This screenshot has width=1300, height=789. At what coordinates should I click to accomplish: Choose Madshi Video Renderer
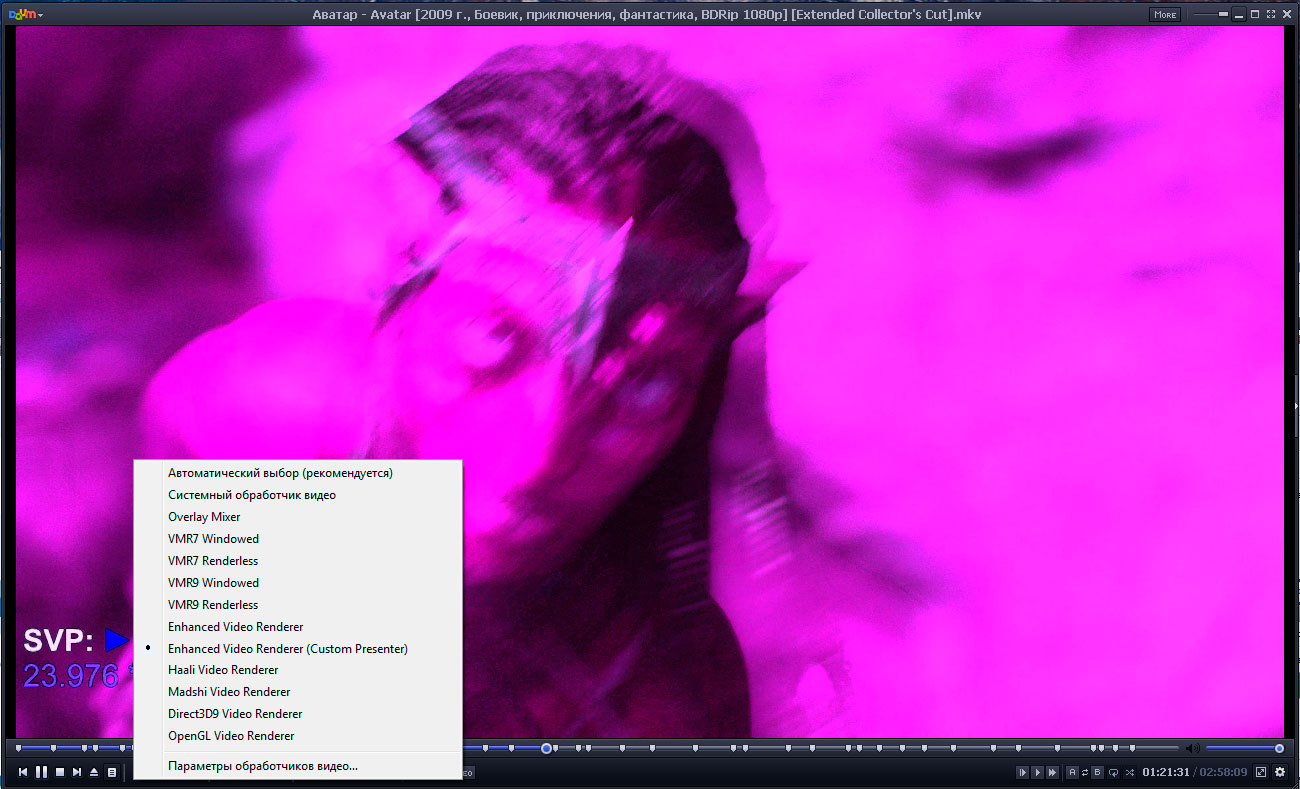coord(298,692)
